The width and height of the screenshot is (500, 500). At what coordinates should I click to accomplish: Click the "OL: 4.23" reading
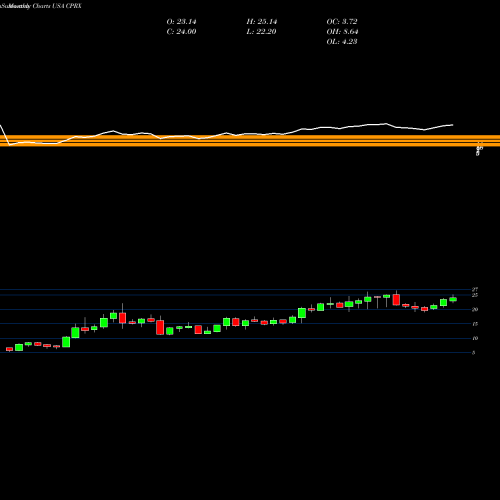click(x=342, y=42)
